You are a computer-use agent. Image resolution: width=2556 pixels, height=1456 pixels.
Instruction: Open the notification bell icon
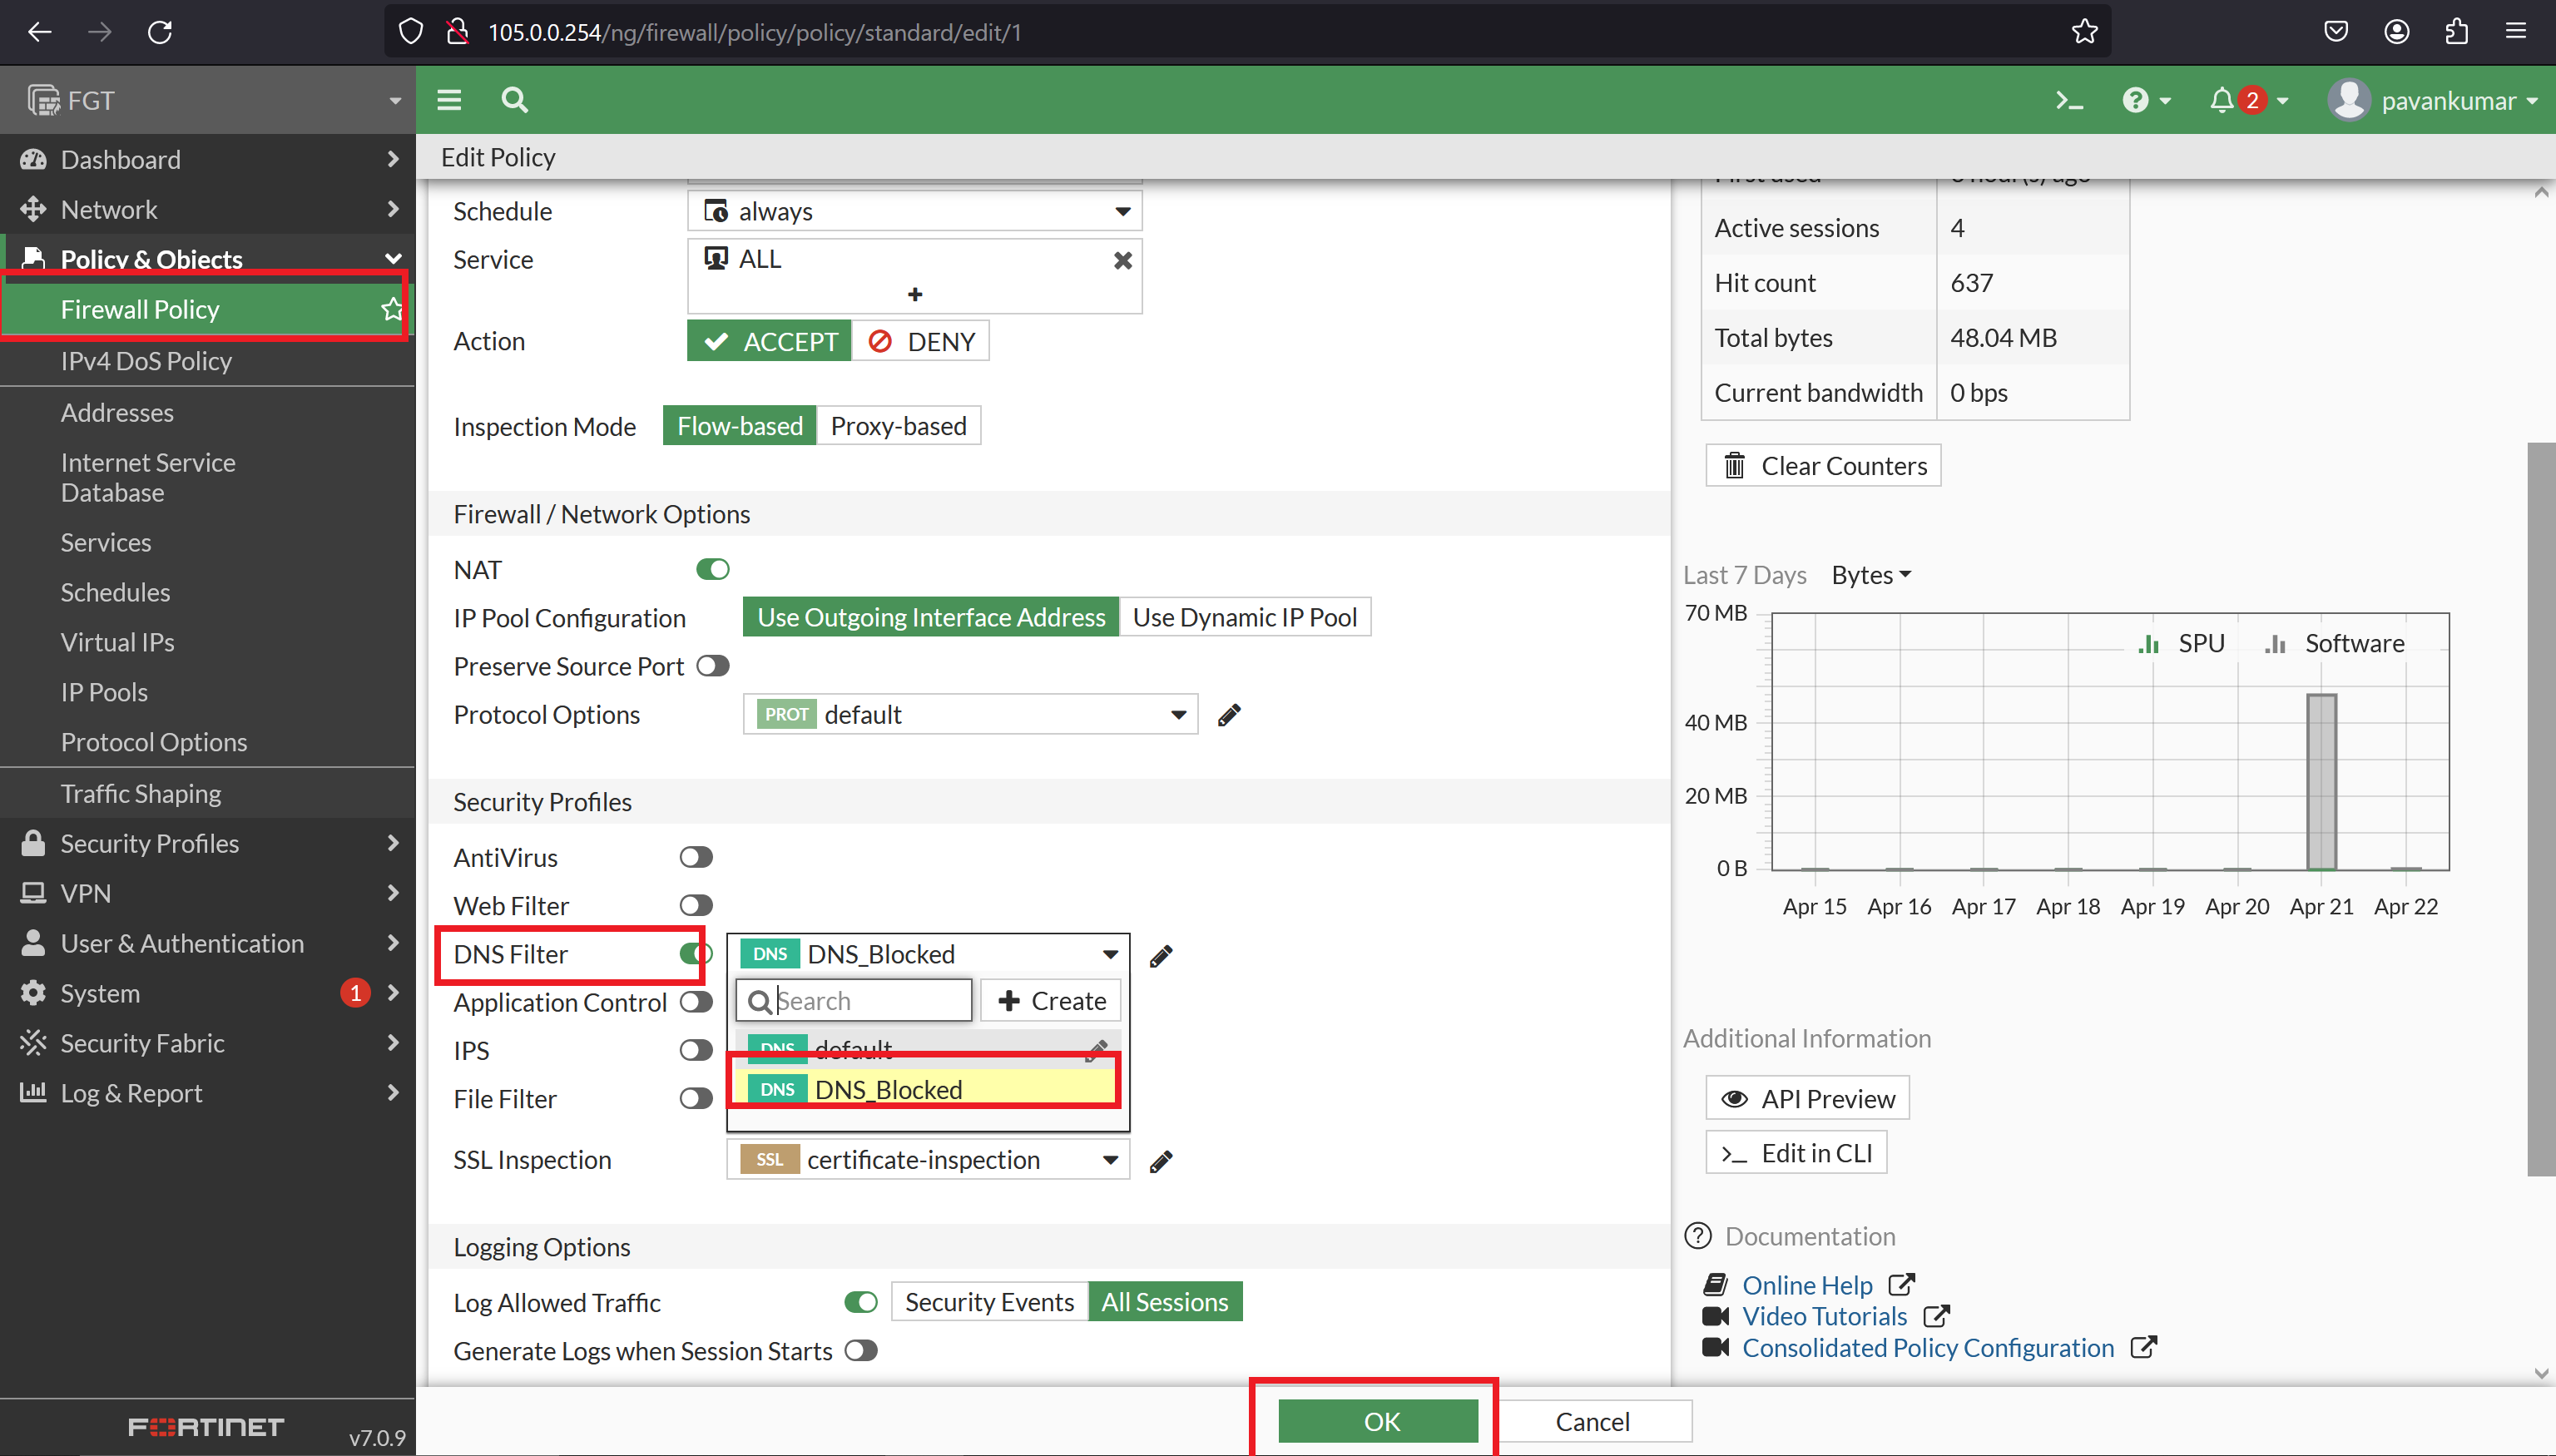click(x=2222, y=100)
